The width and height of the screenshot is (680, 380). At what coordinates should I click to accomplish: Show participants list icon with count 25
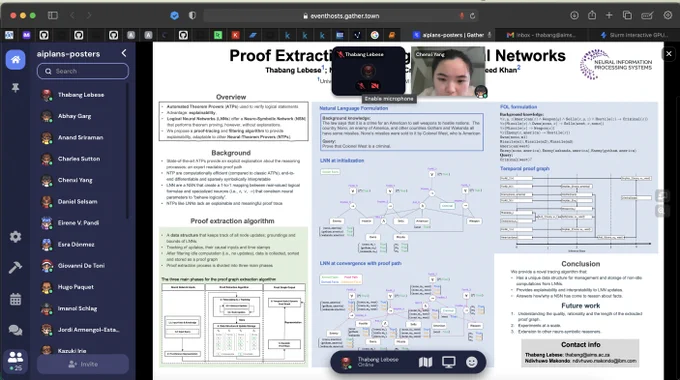tap(16, 360)
